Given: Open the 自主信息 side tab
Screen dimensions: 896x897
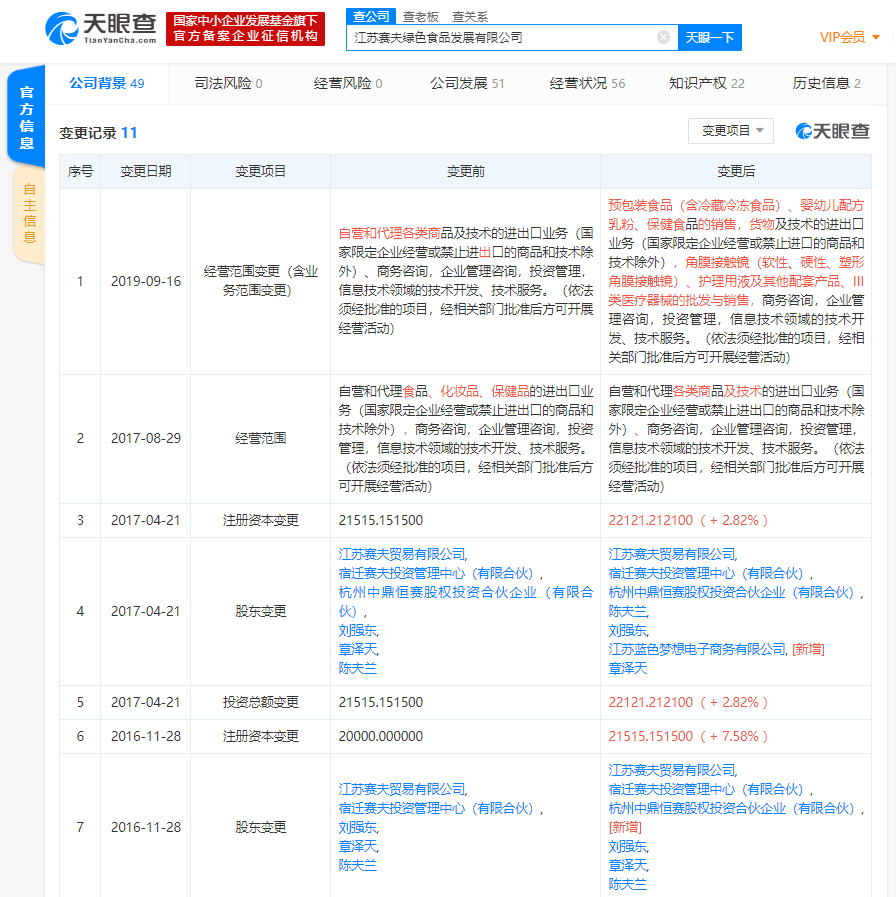Looking at the screenshot, I should 29,213.
